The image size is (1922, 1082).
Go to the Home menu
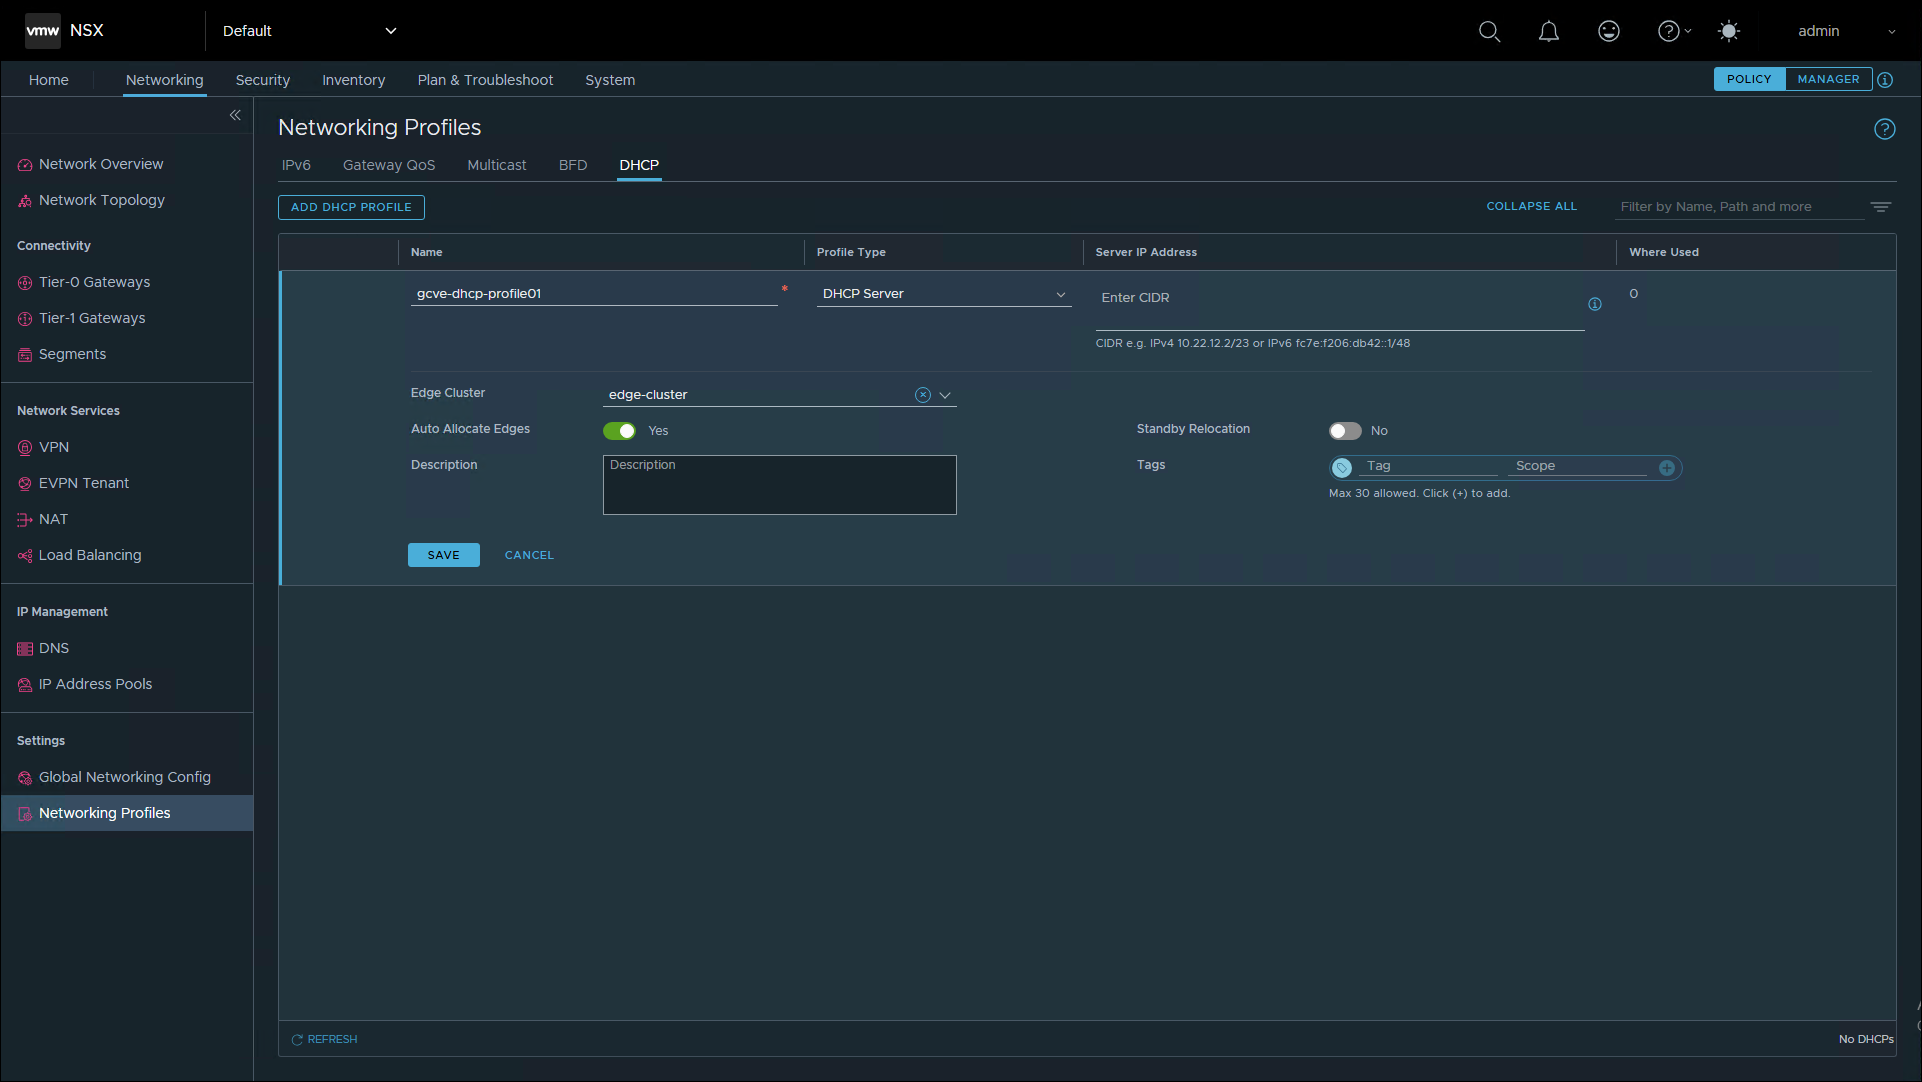[x=48, y=80]
